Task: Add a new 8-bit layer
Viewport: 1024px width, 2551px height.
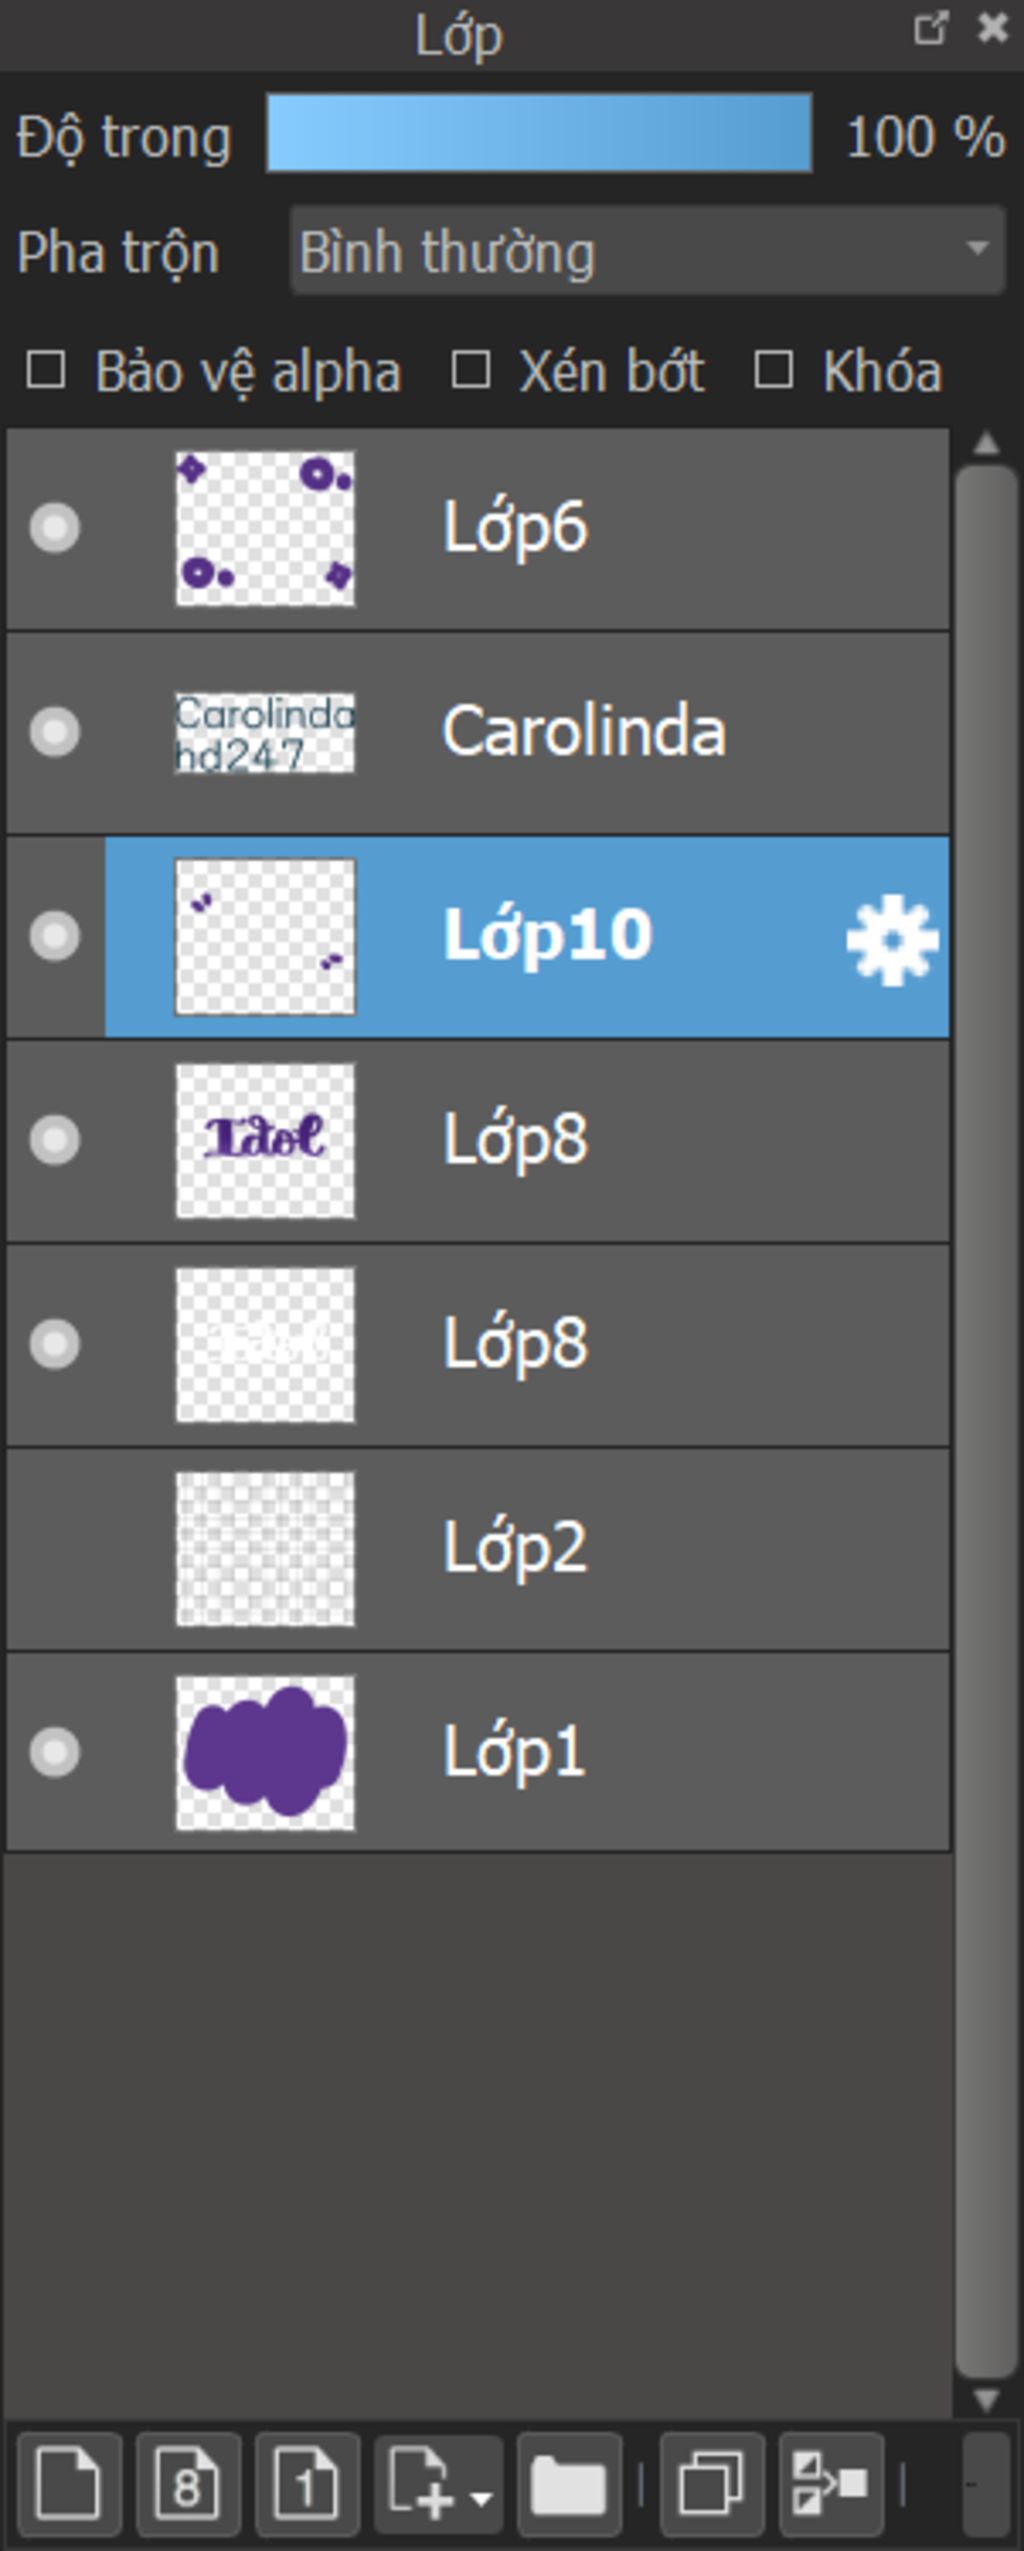Action: (x=188, y=2484)
